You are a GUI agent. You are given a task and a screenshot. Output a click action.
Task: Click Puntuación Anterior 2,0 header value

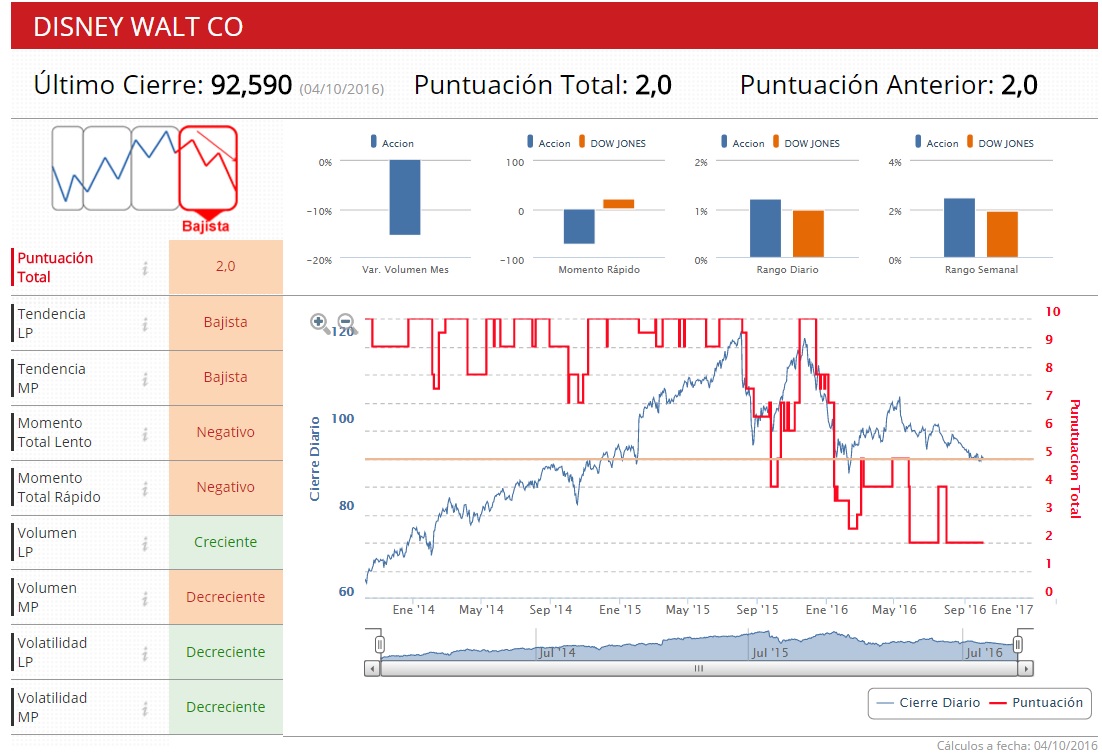(x=1019, y=85)
